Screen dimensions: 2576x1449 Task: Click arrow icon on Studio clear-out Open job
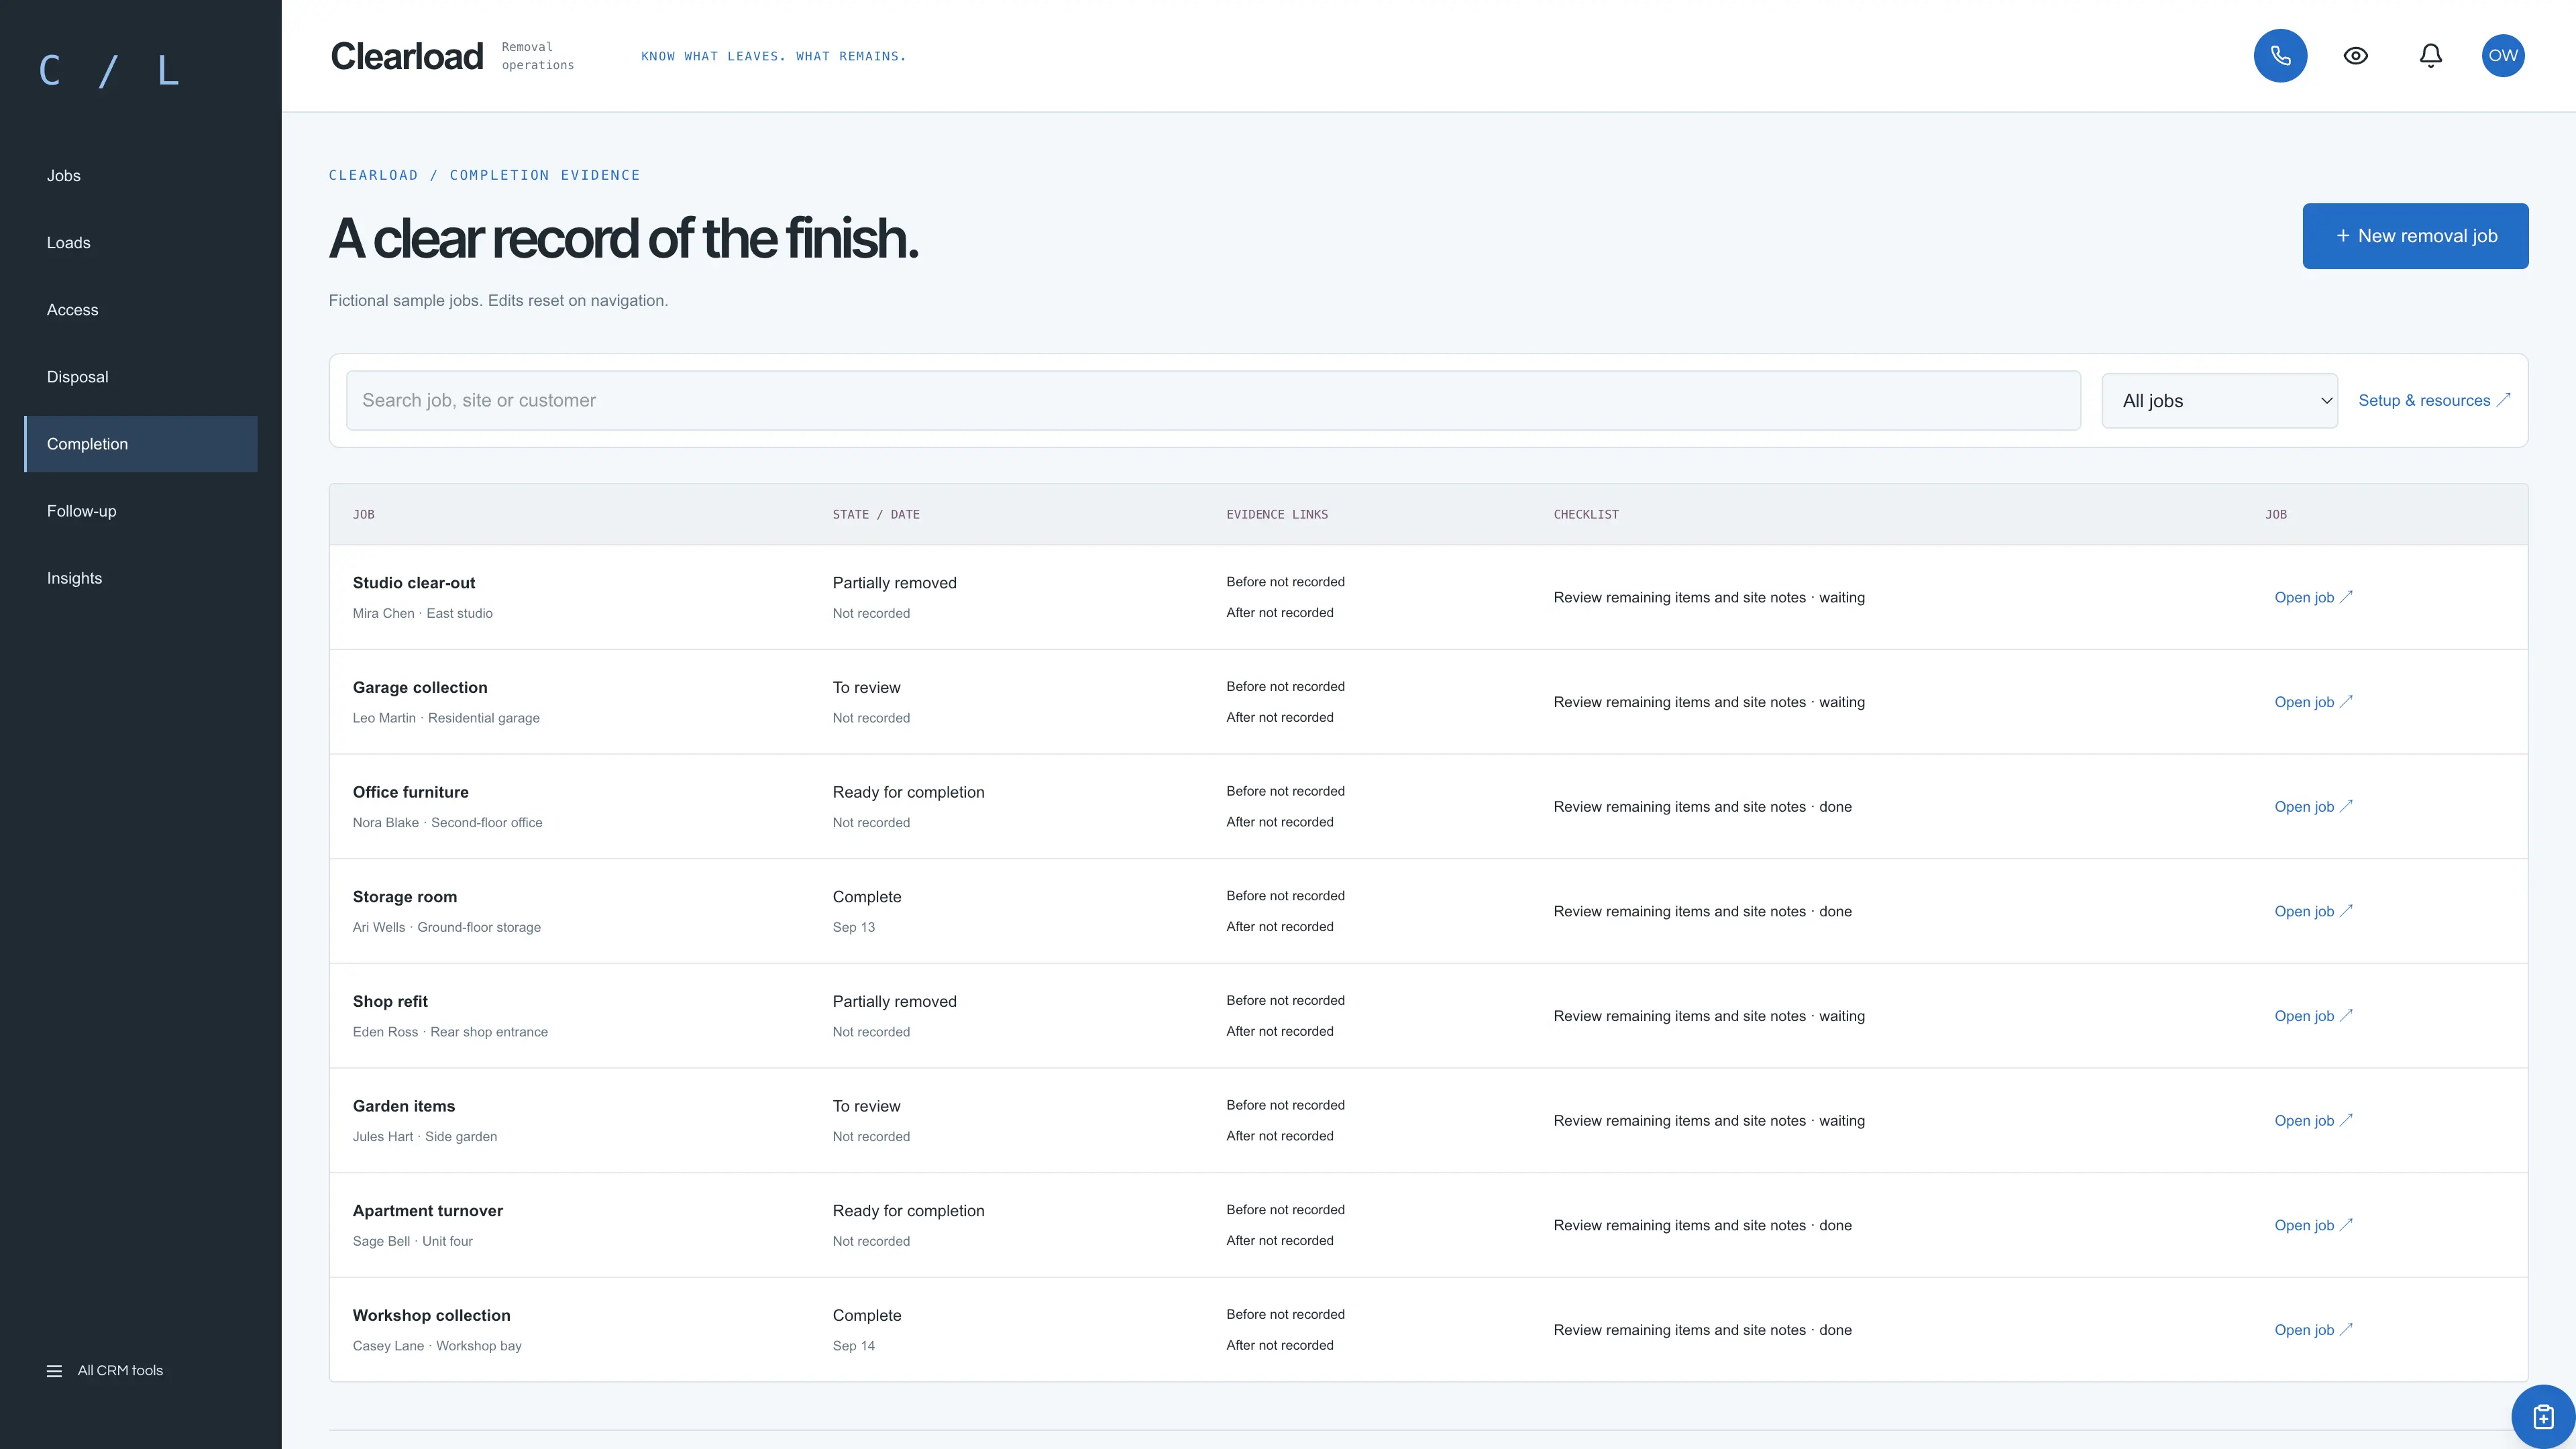point(2346,597)
